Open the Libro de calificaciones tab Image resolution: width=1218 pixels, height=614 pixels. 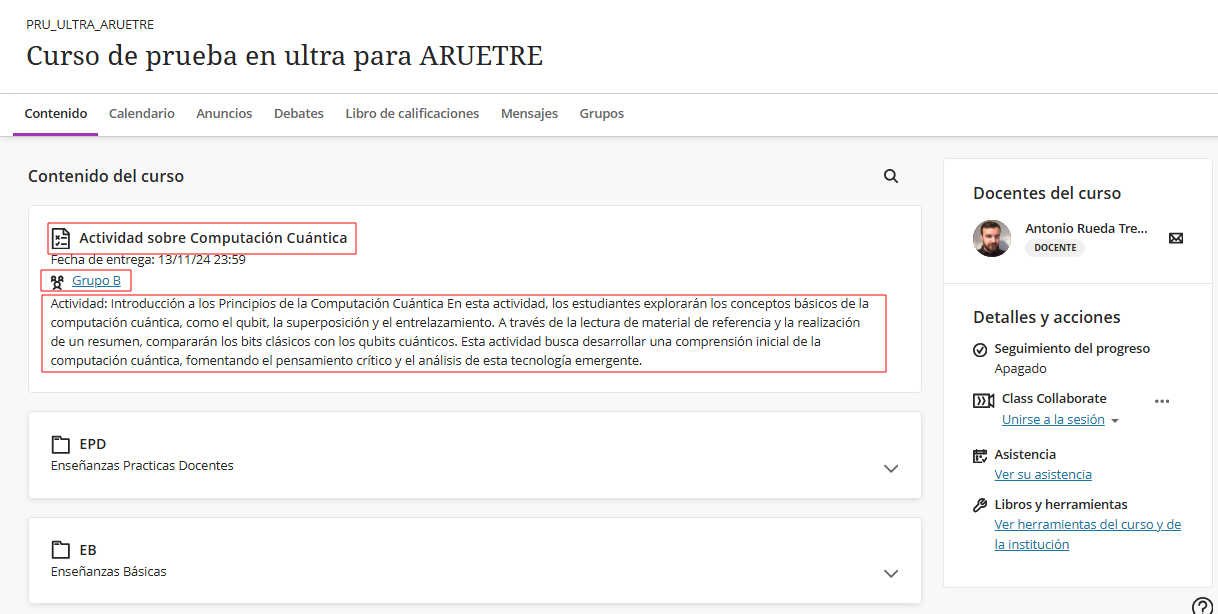tap(412, 114)
